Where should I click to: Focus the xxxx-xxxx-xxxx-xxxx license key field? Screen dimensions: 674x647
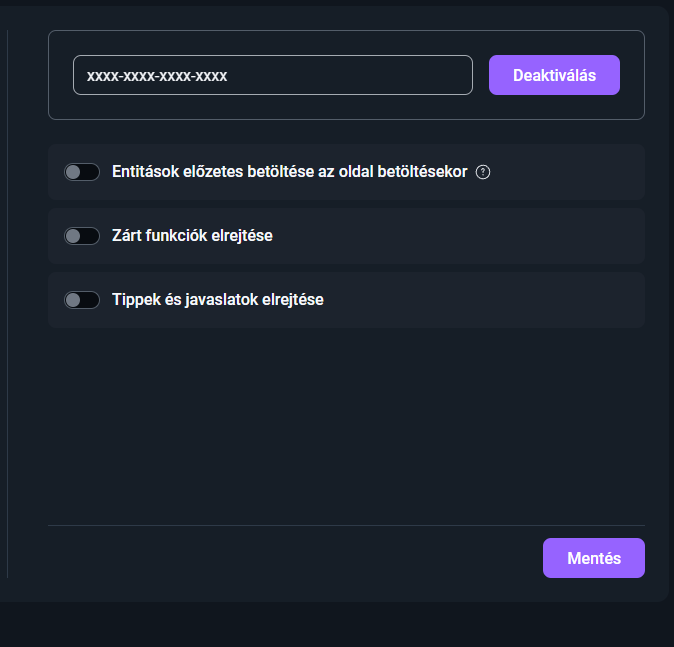pos(272,75)
